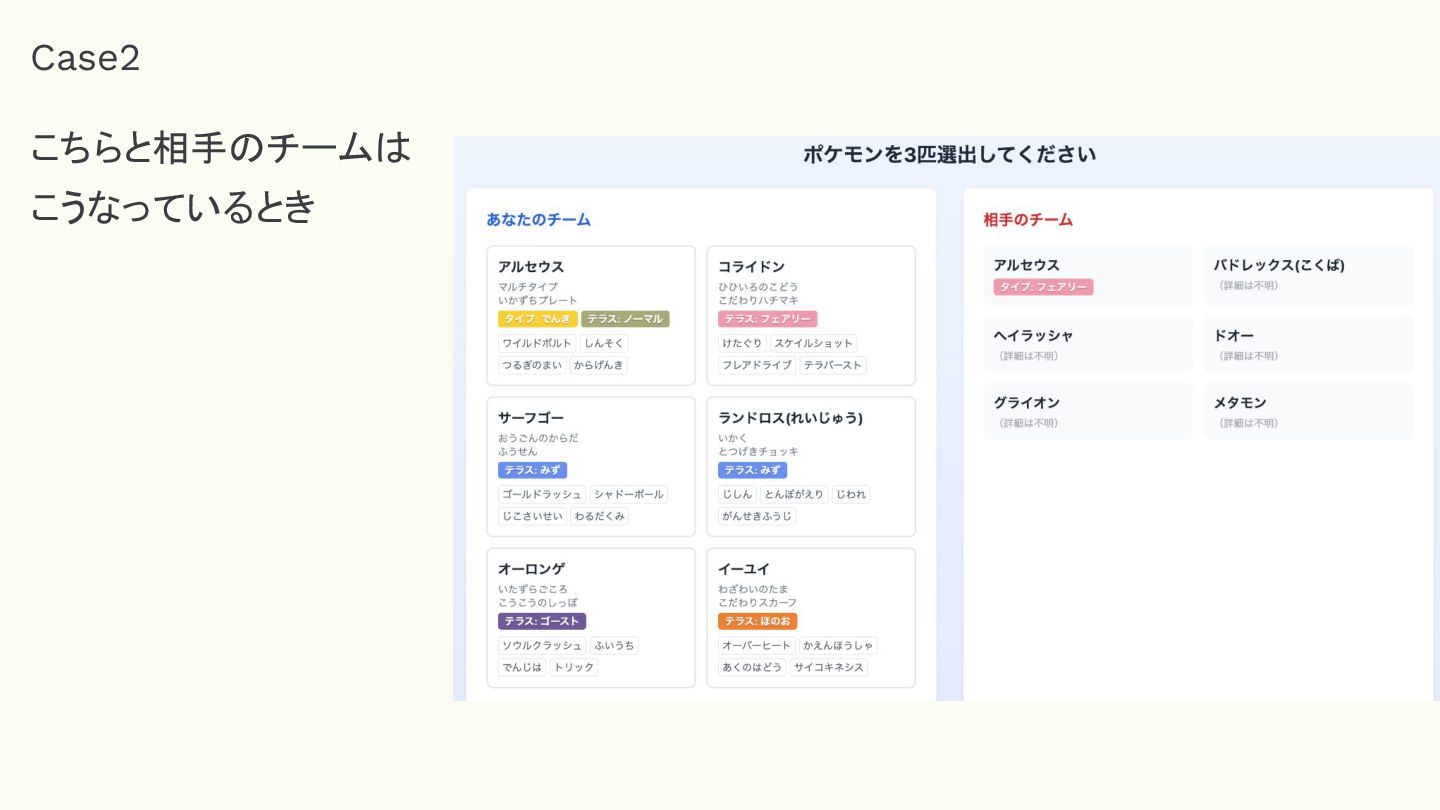Click the purple テラス: ゴースト badge

click(542, 621)
